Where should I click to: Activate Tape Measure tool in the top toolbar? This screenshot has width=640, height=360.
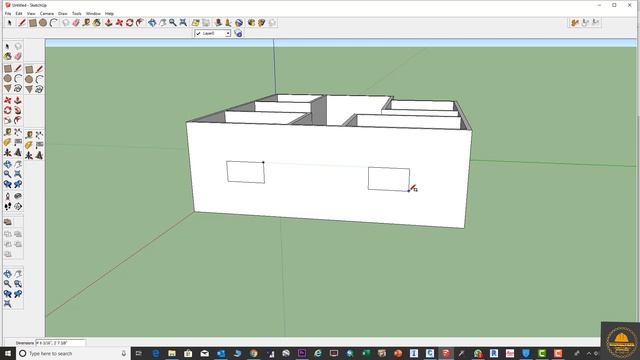point(86,23)
